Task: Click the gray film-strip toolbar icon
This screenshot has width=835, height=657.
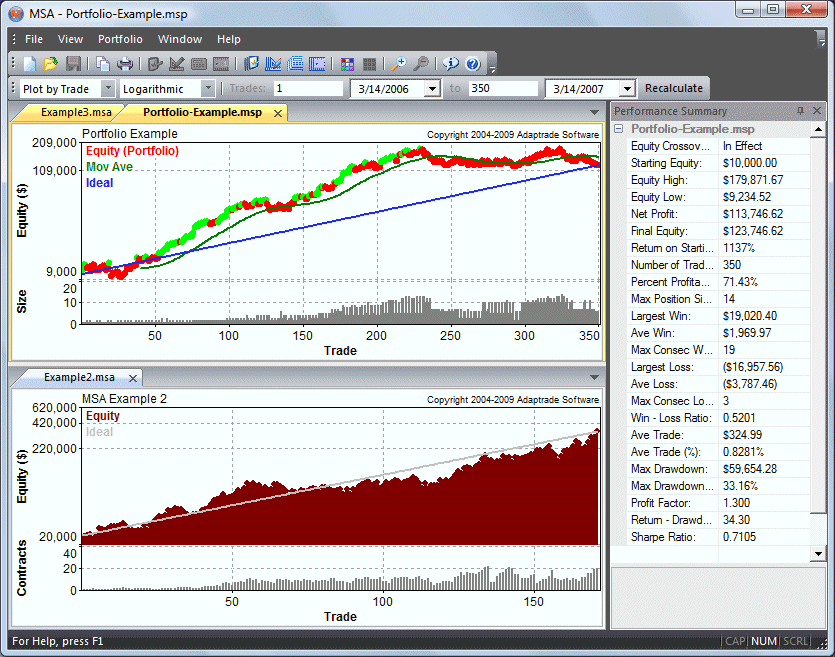Action: click(x=220, y=64)
